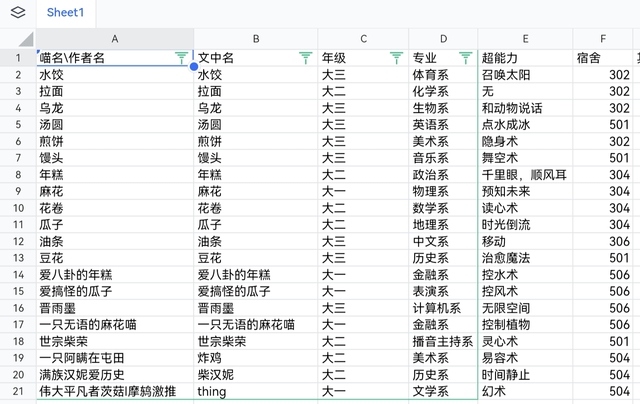
Task: Click the cell with text thing
Action: click(256, 391)
